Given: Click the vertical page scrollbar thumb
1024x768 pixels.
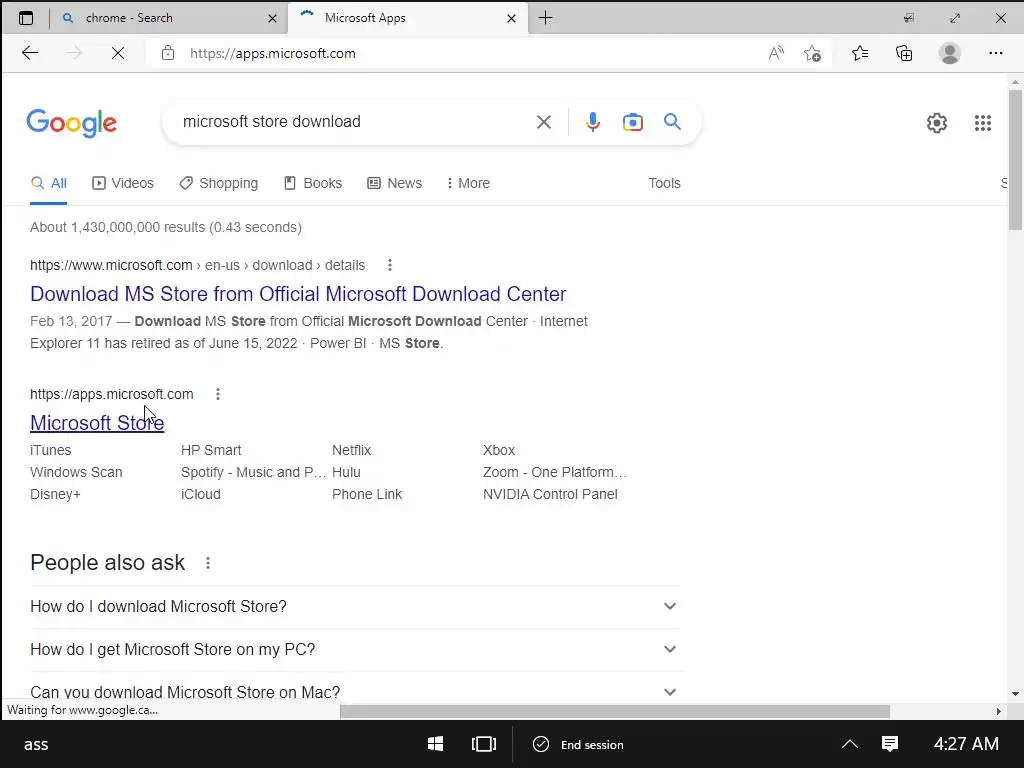Looking at the screenshot, I should [x=1015, y=160].
